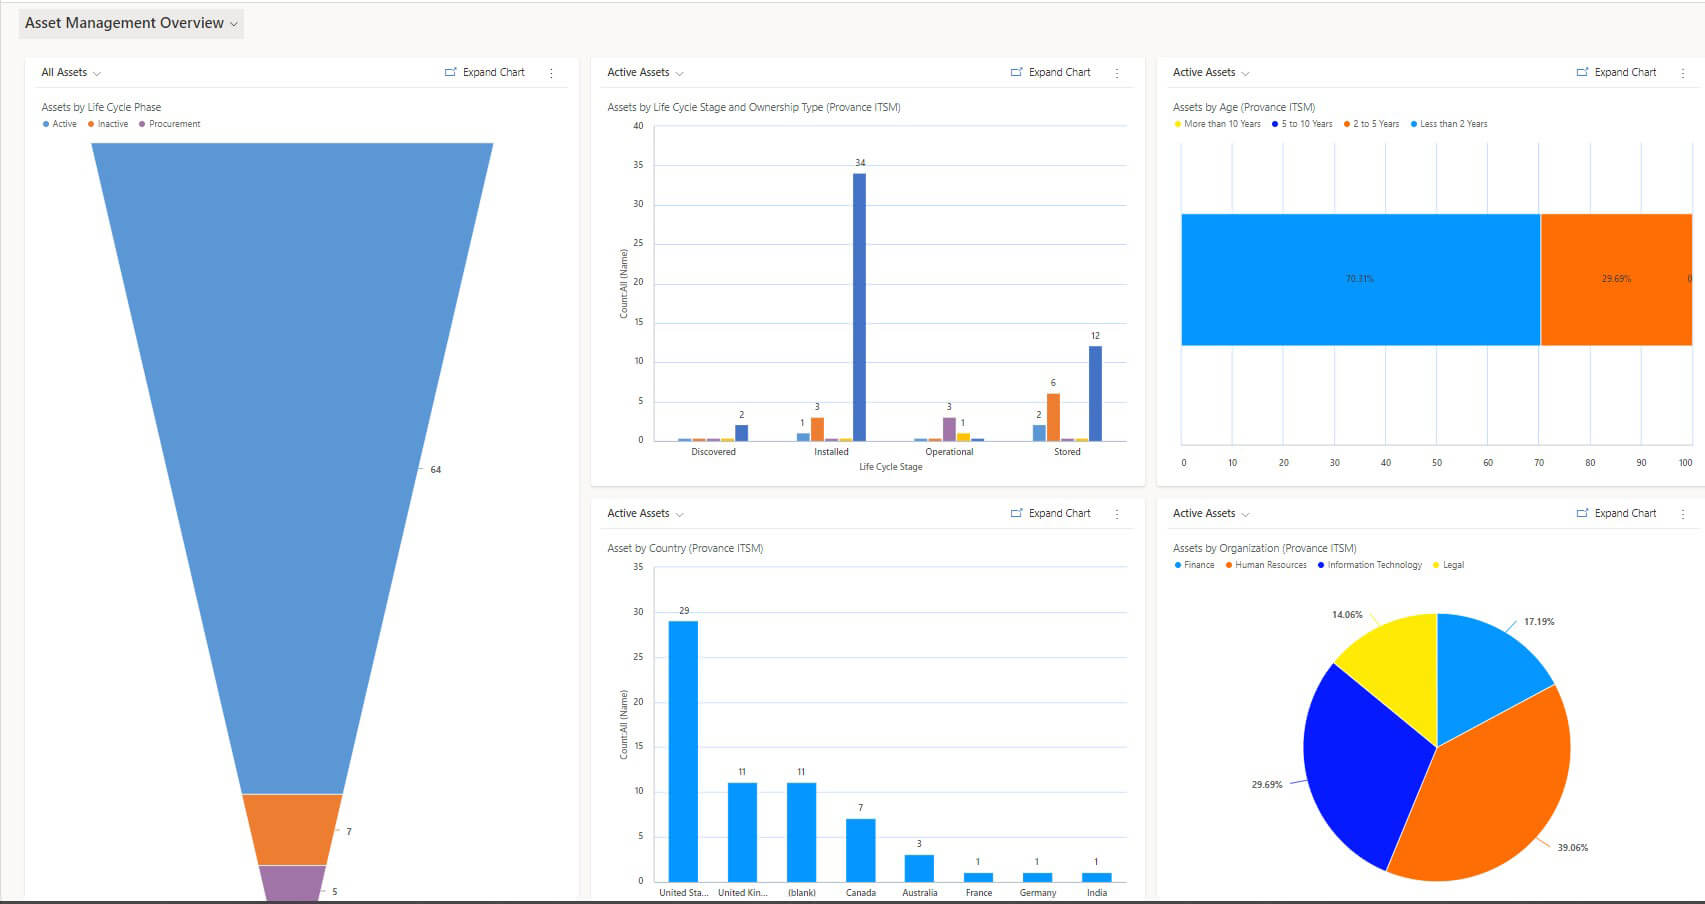The image size is (1705, 904).
Task: Click the Stored bar with value 12
Action: (x=1095, y=393)
